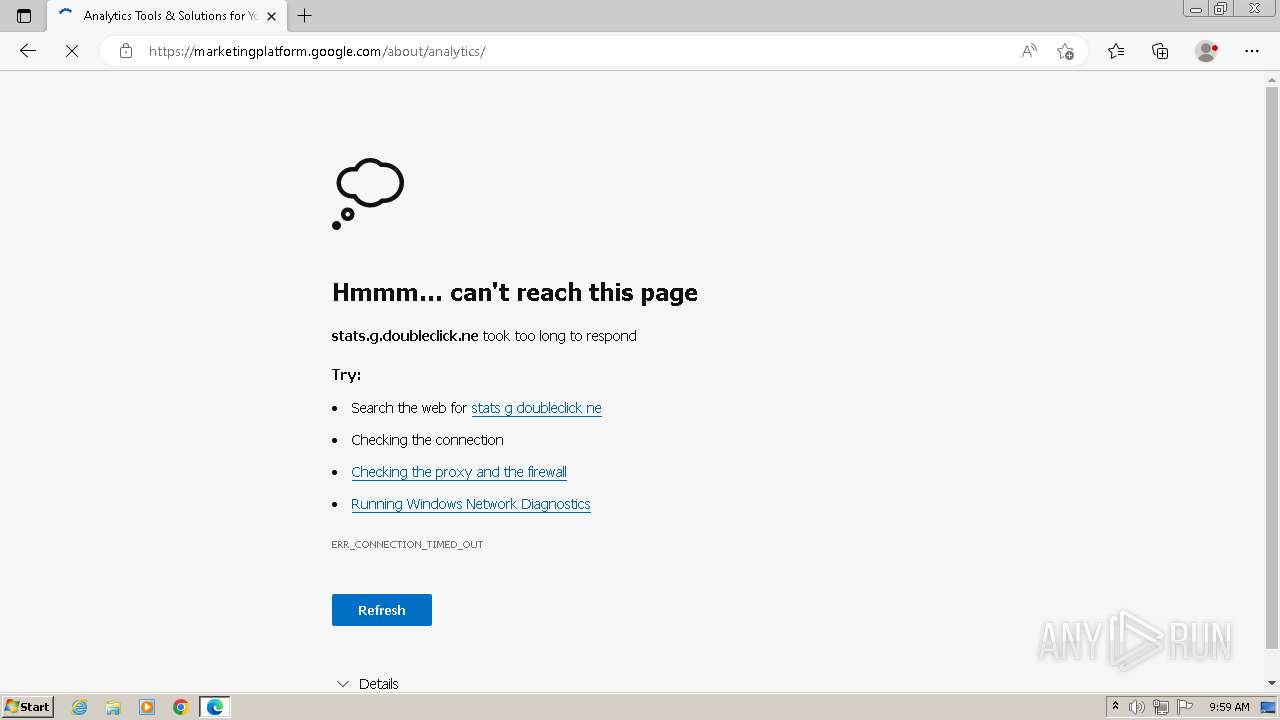The width and height of the screenshot is (1280, 720).
Task: Click the blue Refresh button
Action: [x=382, y=610]
